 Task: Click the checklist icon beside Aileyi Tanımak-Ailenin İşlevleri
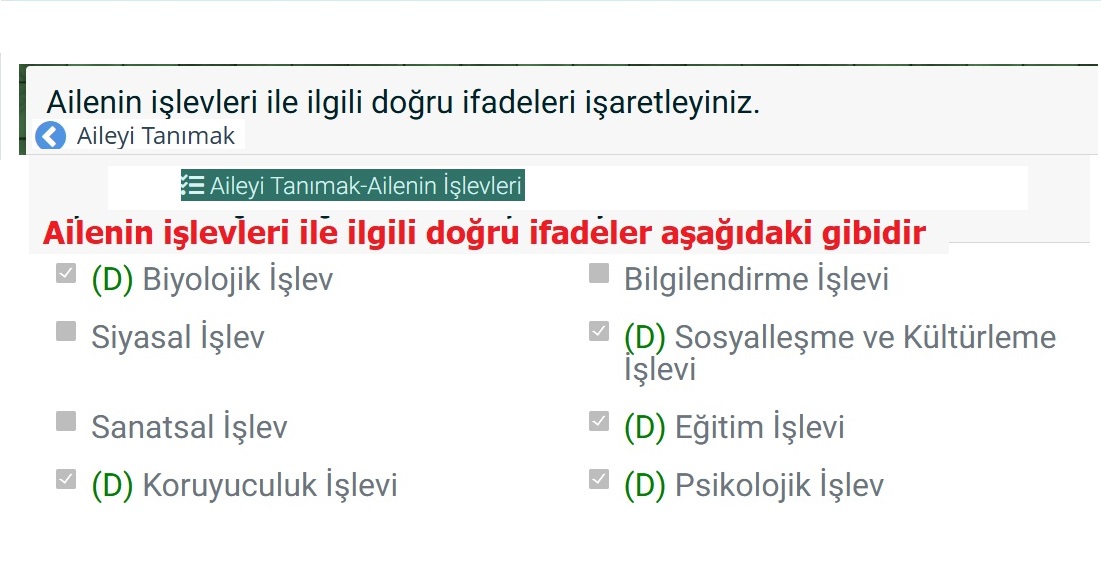click(x=192, y=185)
